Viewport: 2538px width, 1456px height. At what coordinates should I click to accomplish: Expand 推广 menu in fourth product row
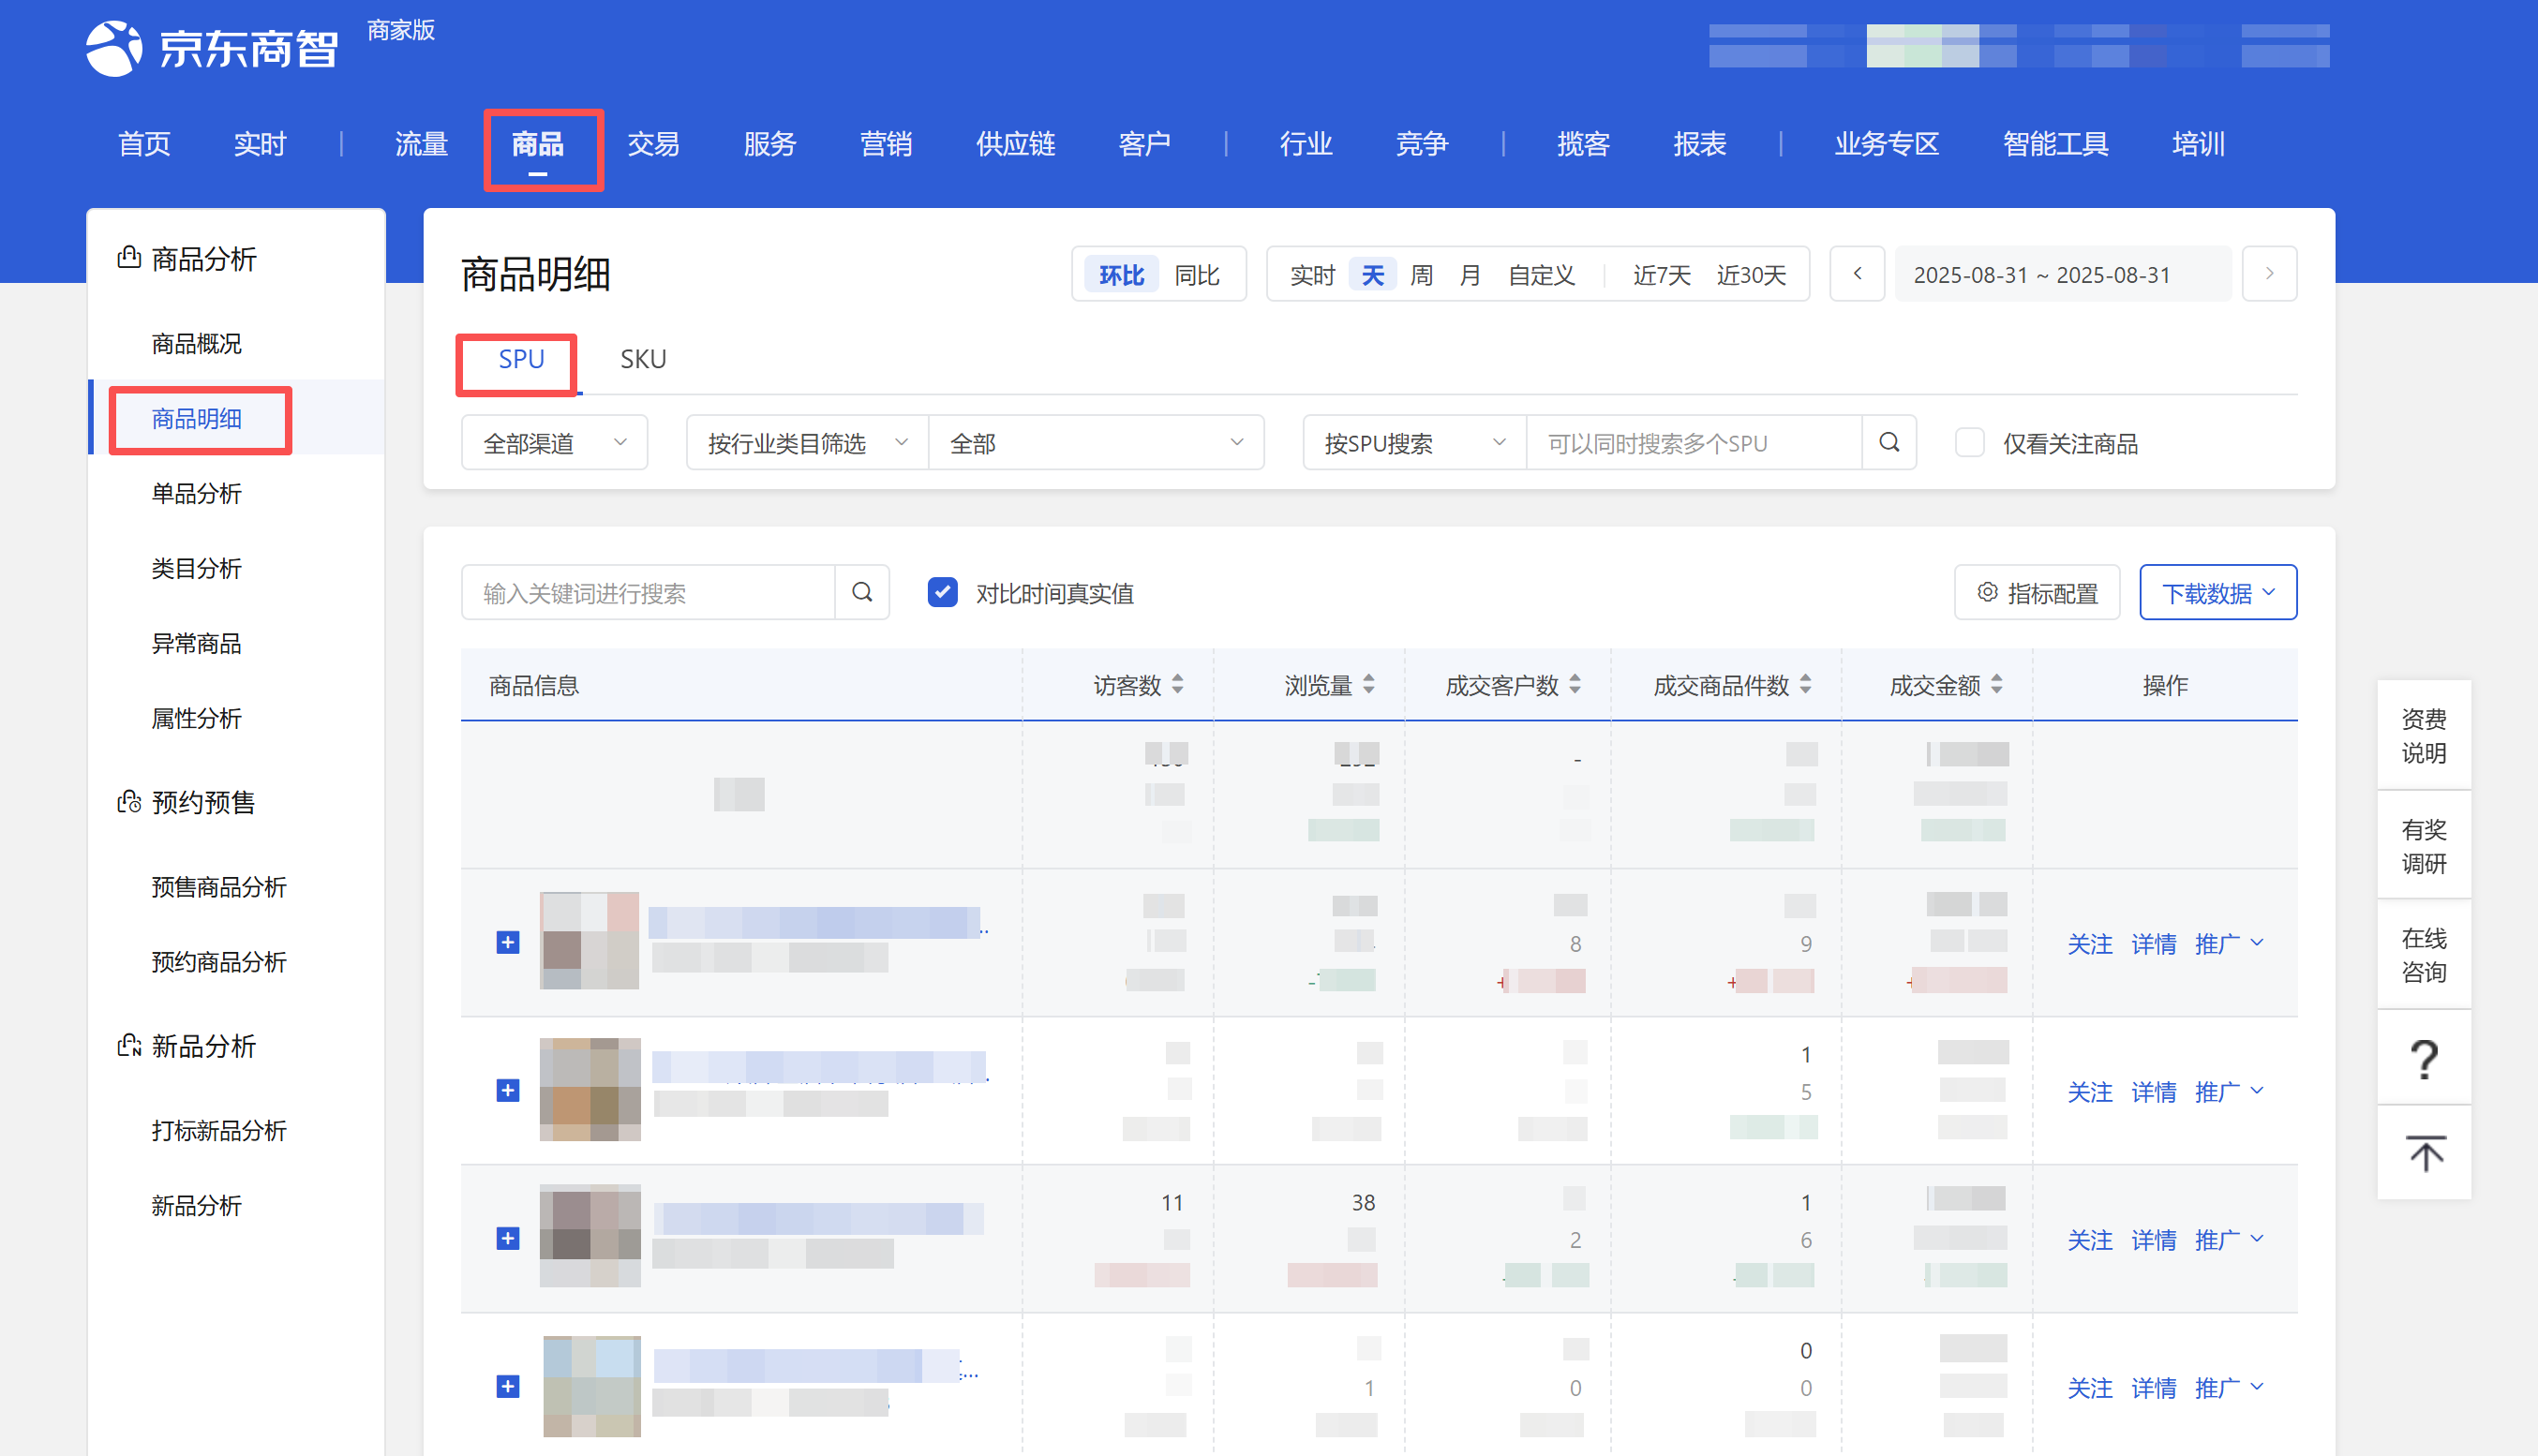(2228, 1387)
